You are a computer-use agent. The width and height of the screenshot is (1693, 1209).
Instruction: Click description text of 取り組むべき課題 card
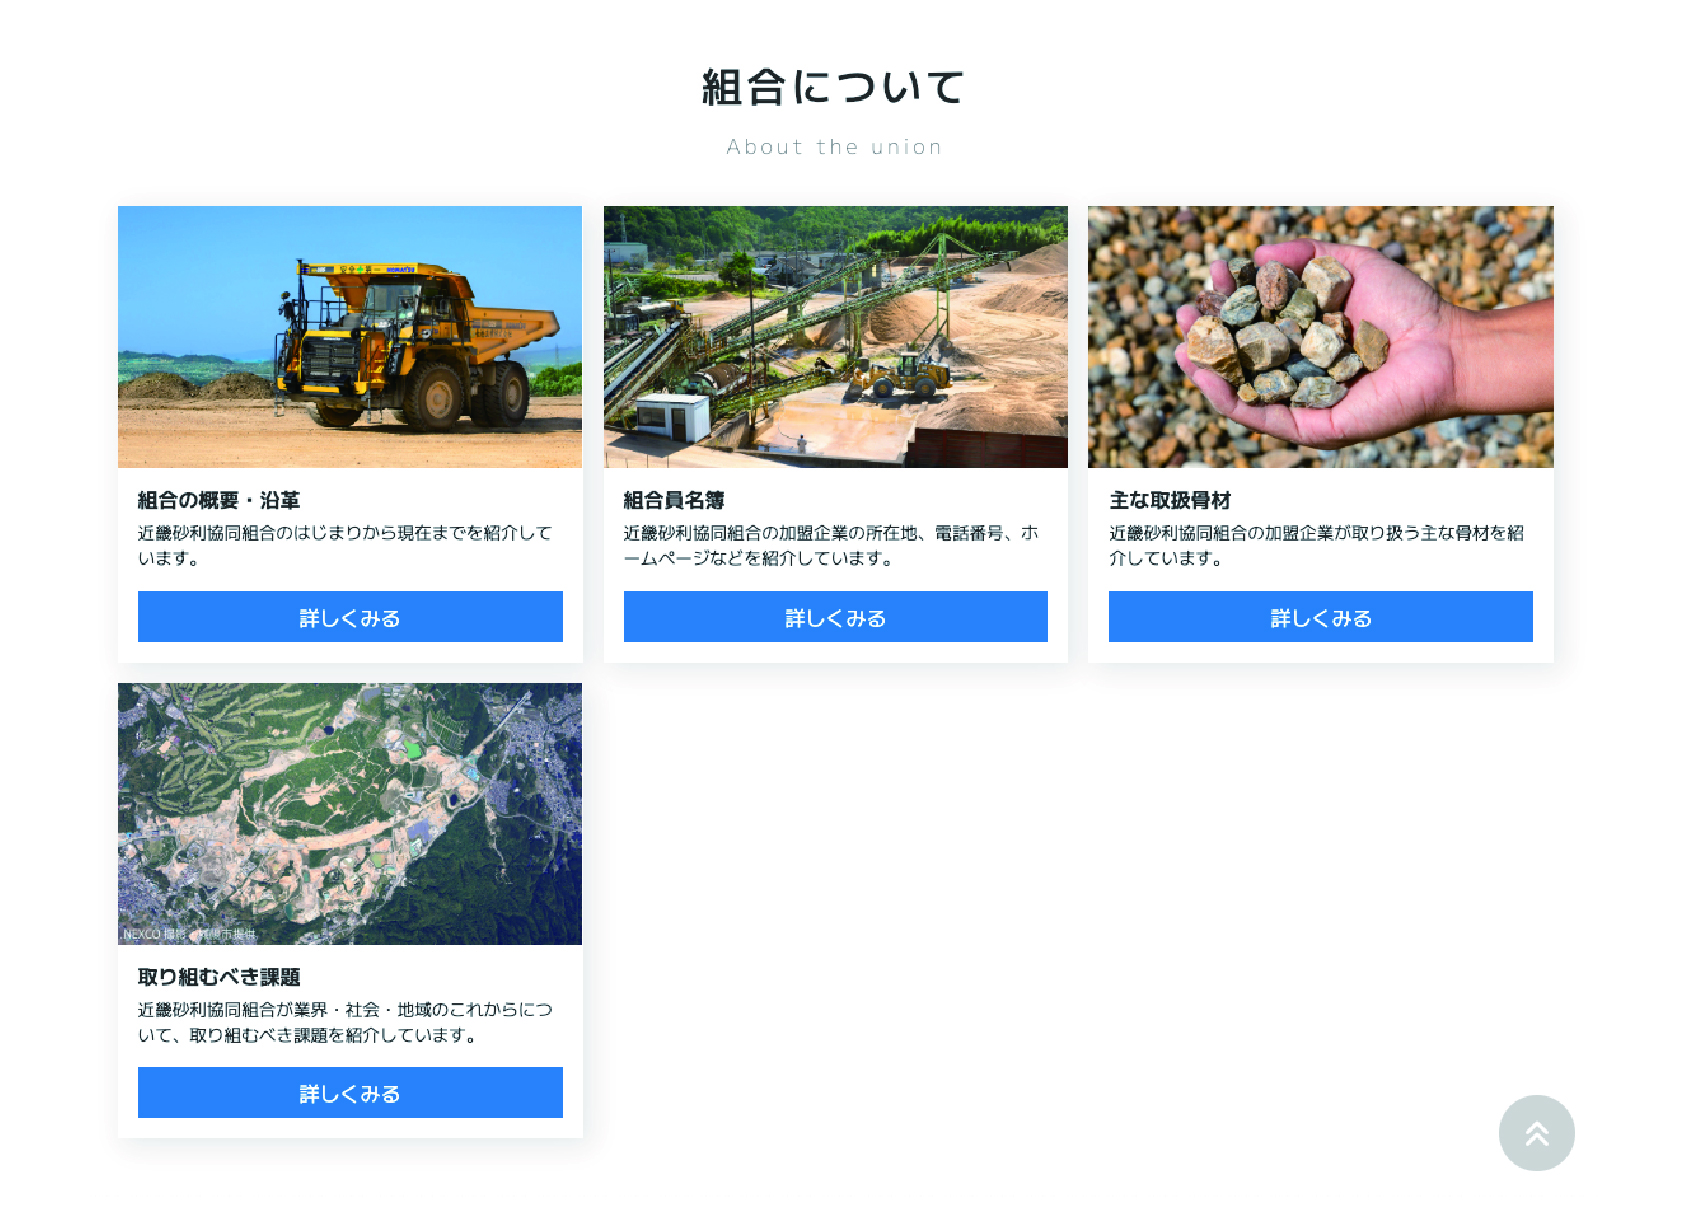click(x=345, y=1022)
